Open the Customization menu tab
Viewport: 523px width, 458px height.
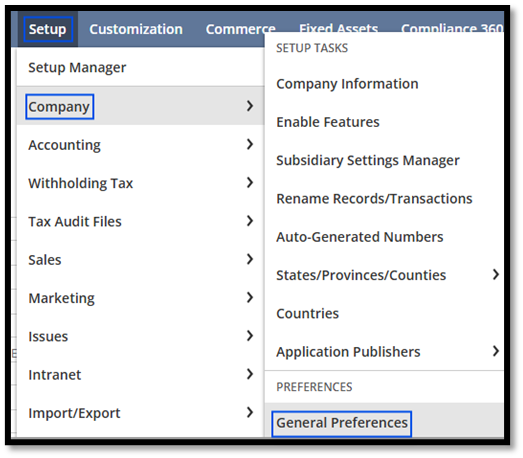pos(136,29)
